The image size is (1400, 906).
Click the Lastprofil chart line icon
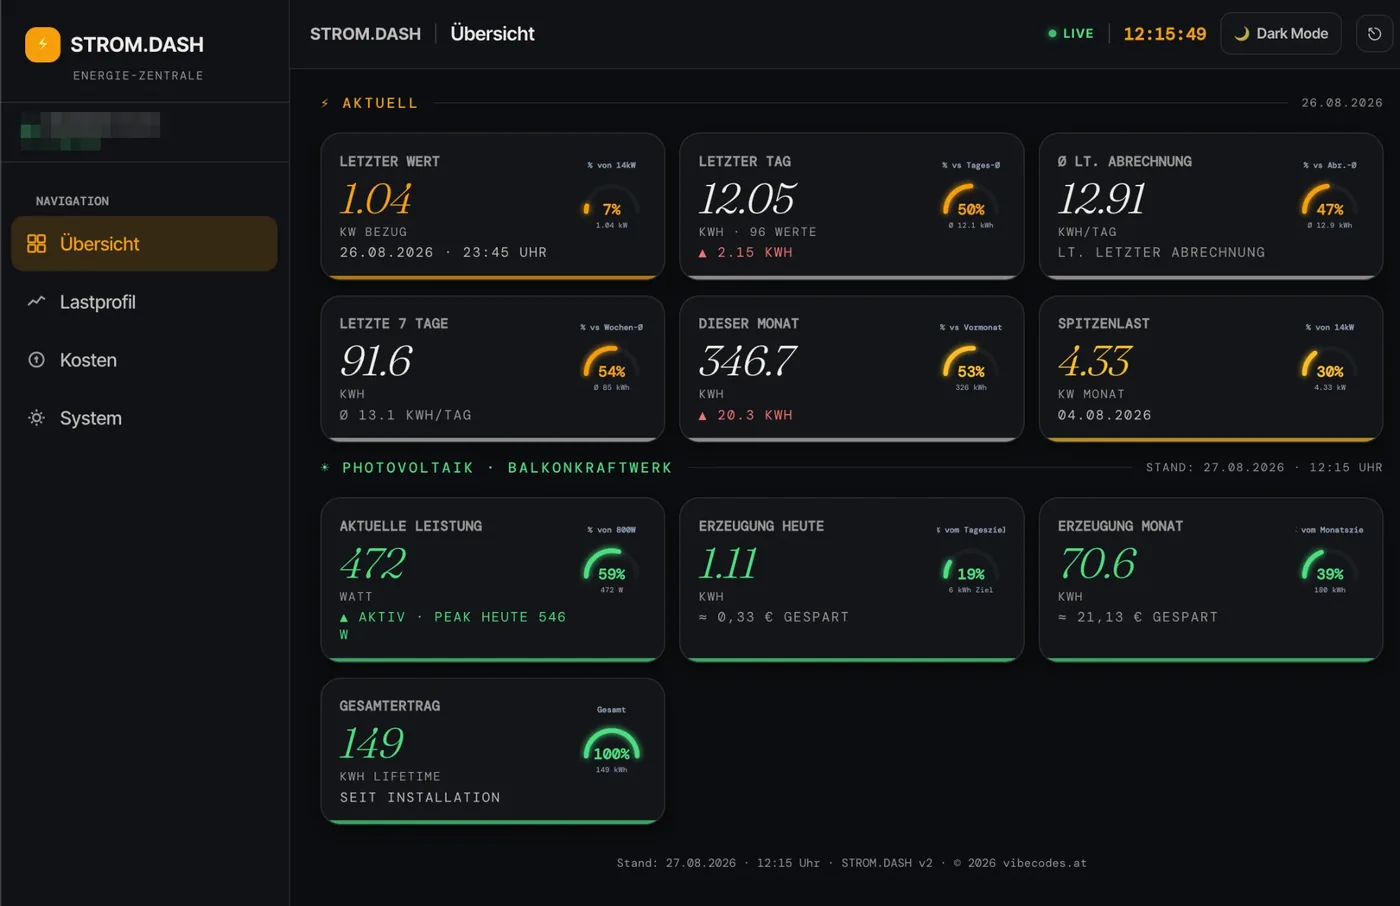click(36, 301)
